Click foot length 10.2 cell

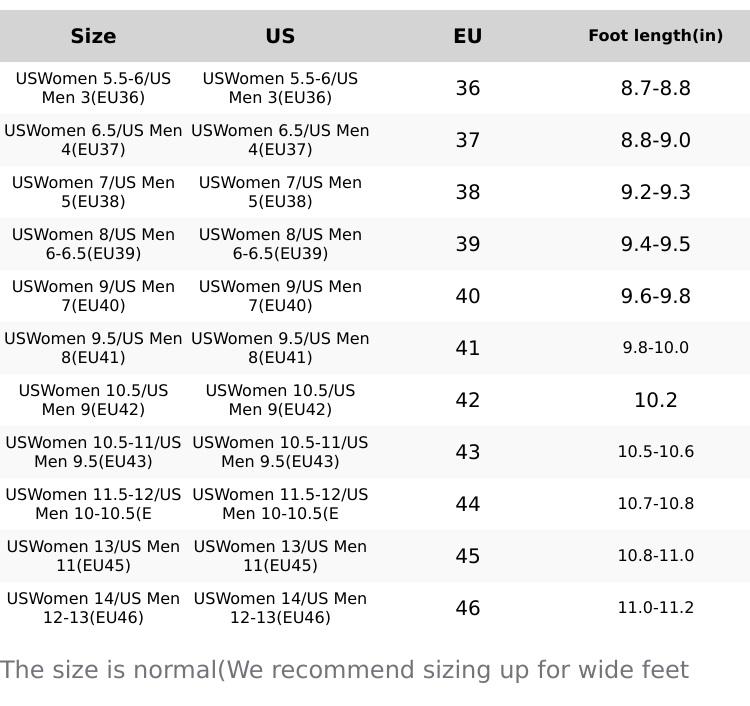pos(655,400)
